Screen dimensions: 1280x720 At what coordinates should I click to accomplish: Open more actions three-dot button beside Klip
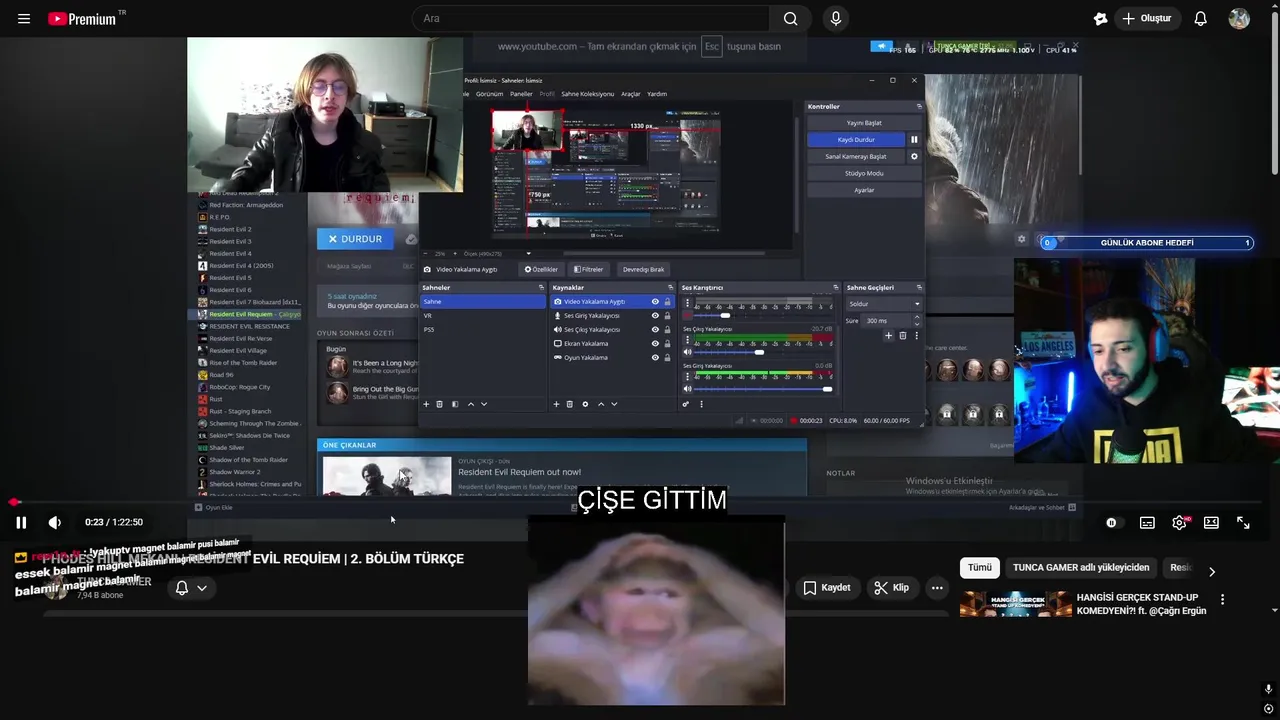[x=937, y=588]
